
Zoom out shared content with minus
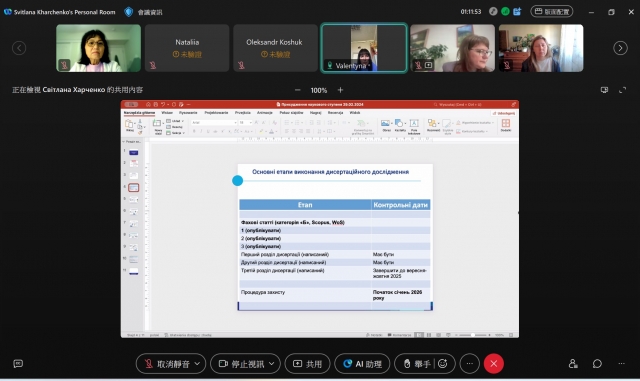coord(298,90)
